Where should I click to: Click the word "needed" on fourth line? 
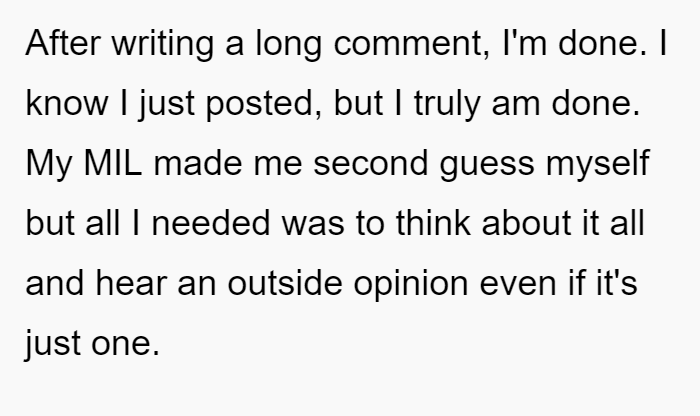pyautogui.click(x=211, y=223)
